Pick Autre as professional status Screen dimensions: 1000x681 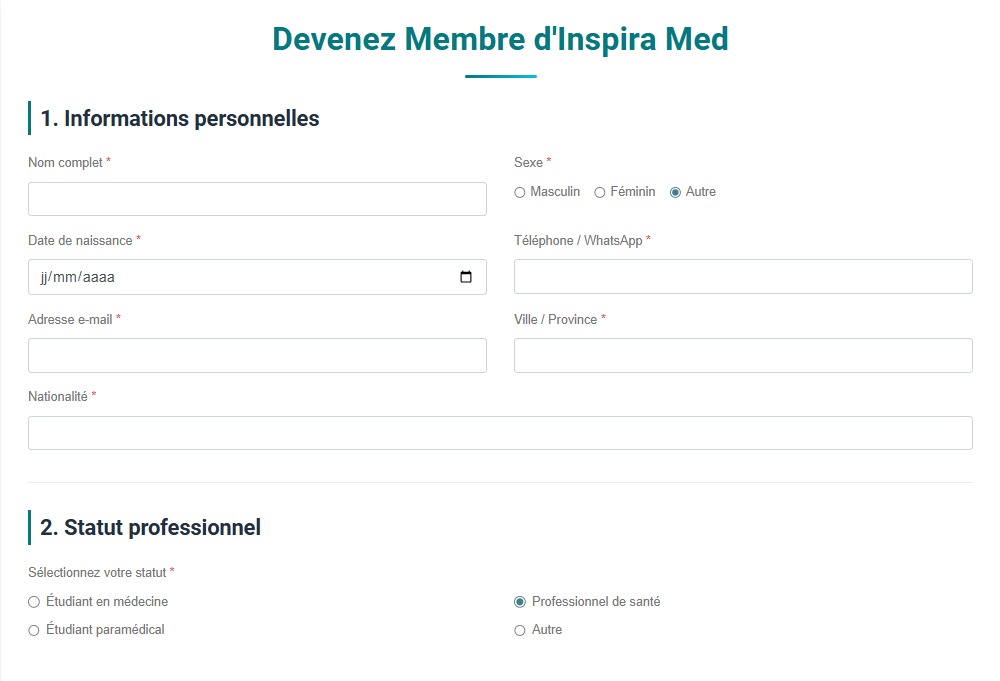pos(519,630)
